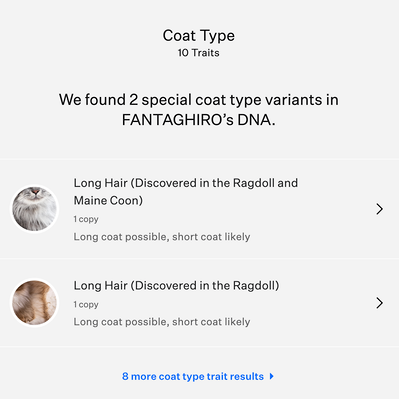Expand the Ragdoll and Maine Coon chevron
The height and width of the screenshot is (399, 399).
pos(379,209)
